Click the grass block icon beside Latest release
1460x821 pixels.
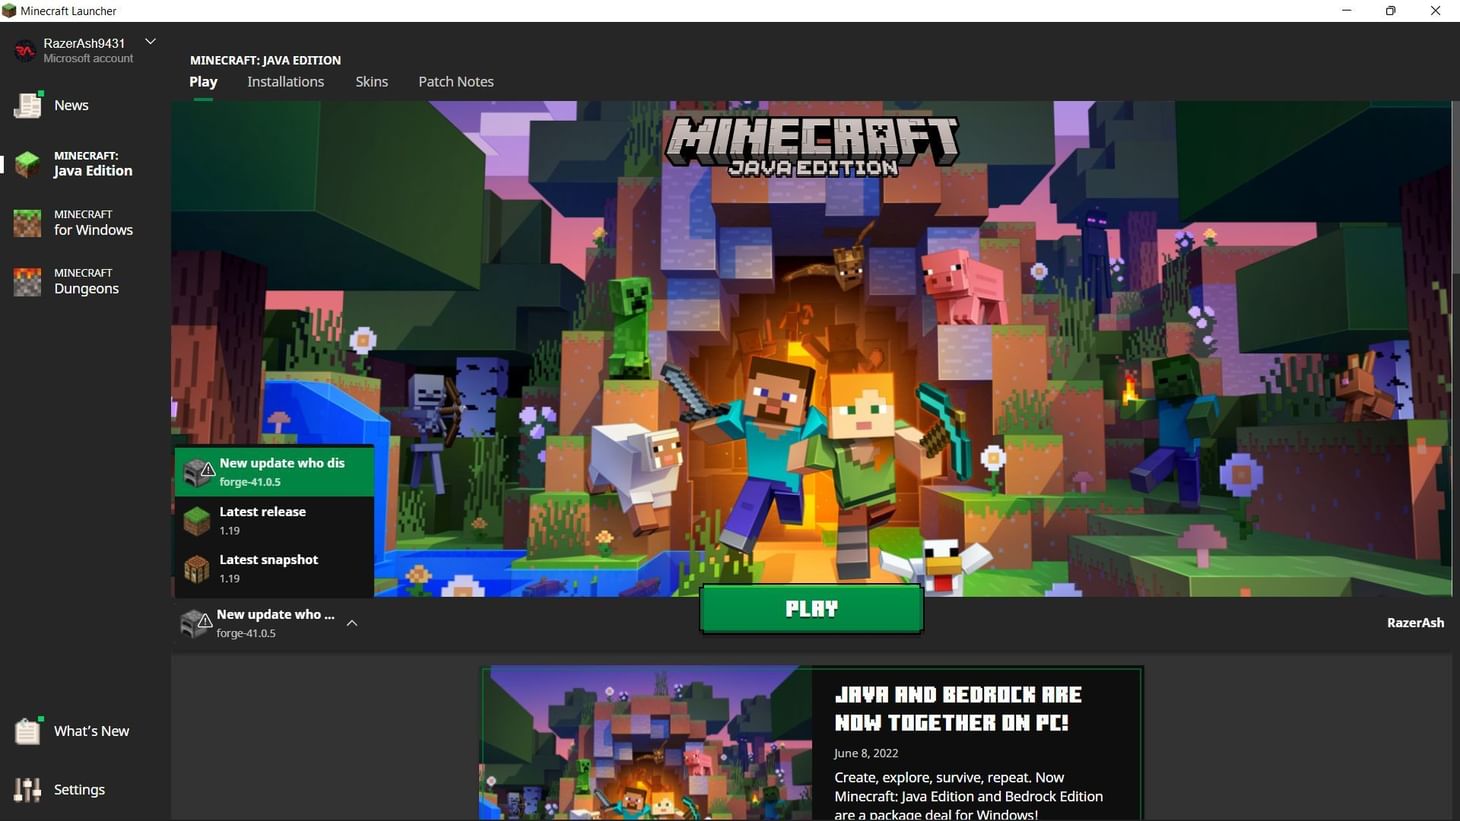(197, 519)
